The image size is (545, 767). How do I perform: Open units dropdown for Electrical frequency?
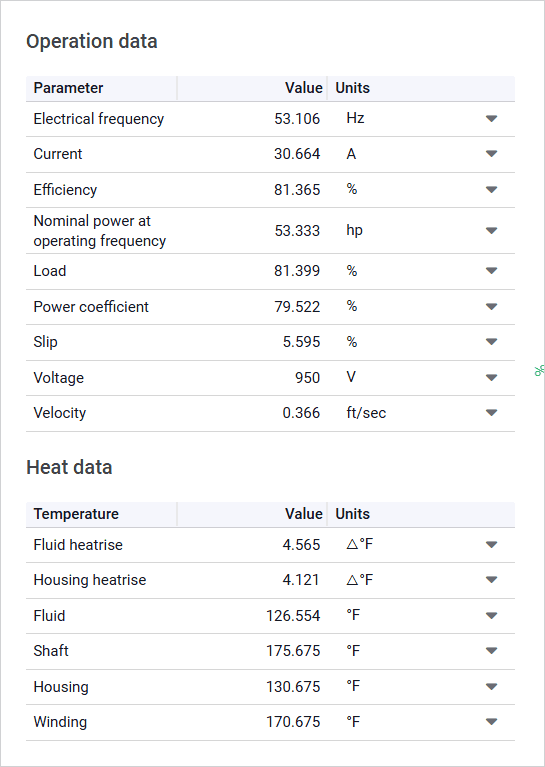(x=491, y=118)
